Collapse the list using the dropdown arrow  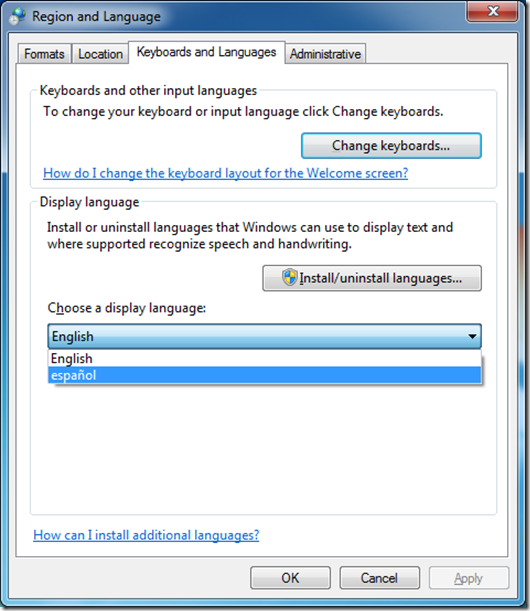coord(472,336)
